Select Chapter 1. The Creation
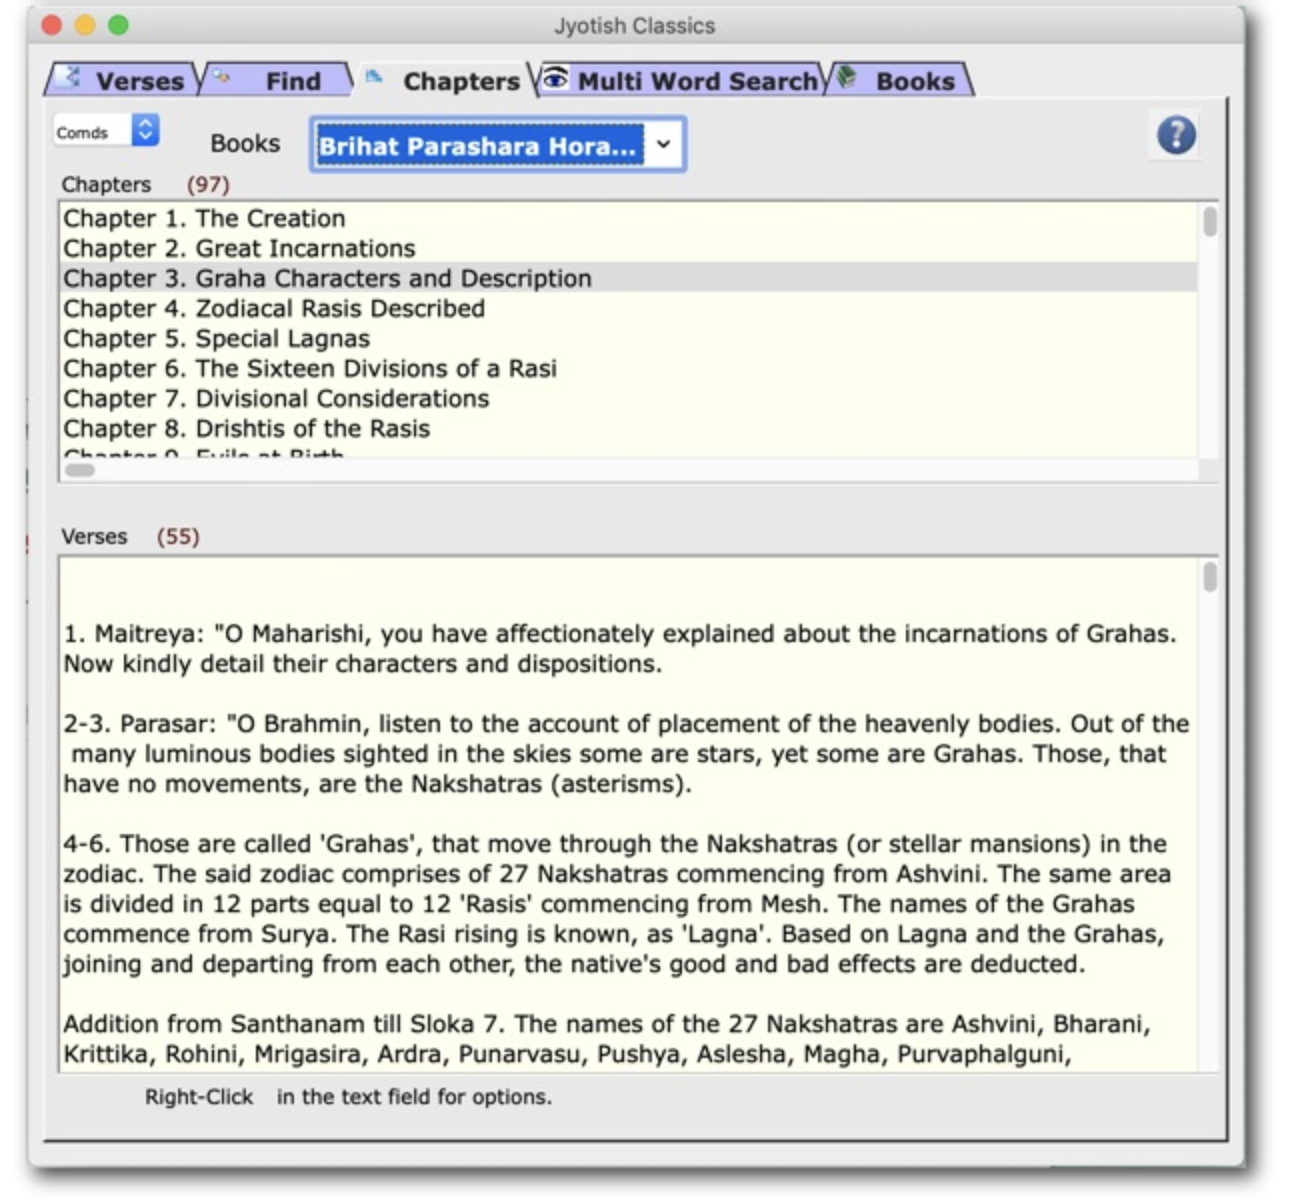The height and width of the screenshot is (1204, 1290). tap(204, 218)
